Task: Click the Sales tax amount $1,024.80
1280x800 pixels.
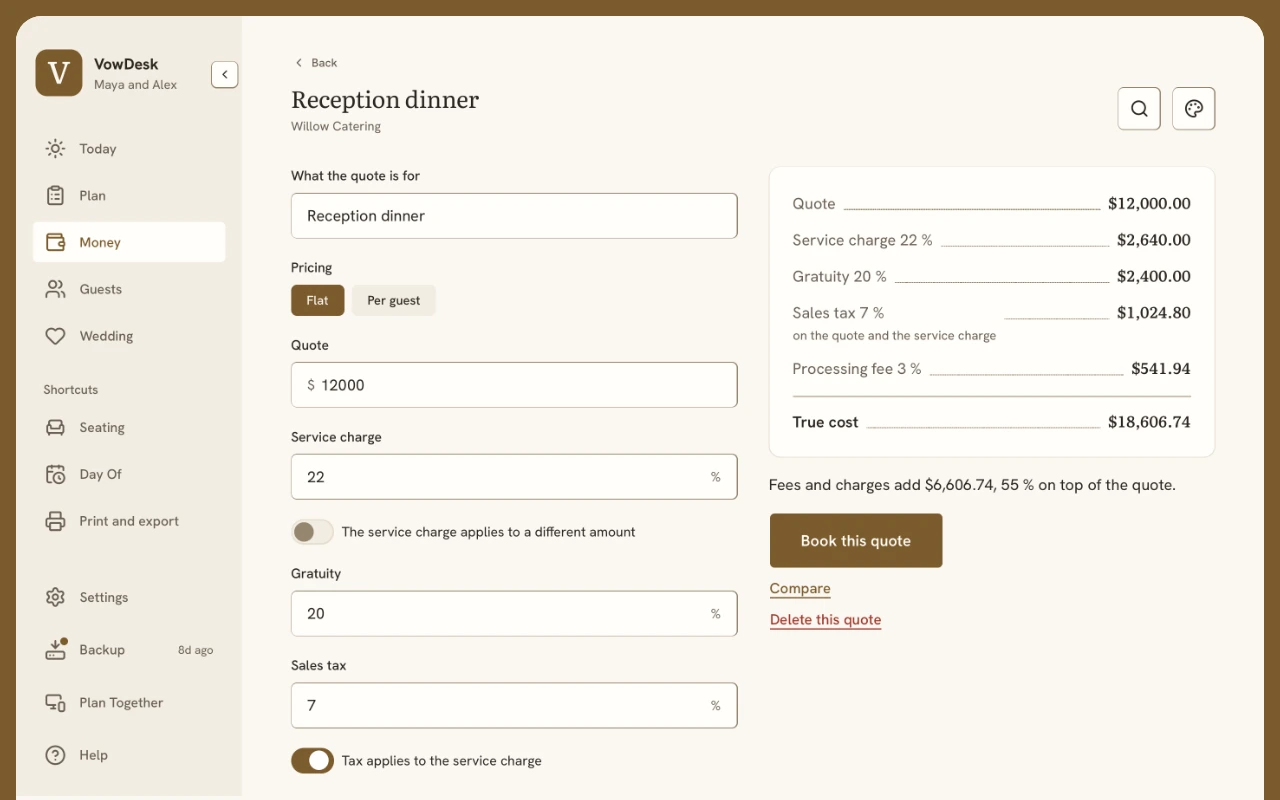Action: (1154, 313)
